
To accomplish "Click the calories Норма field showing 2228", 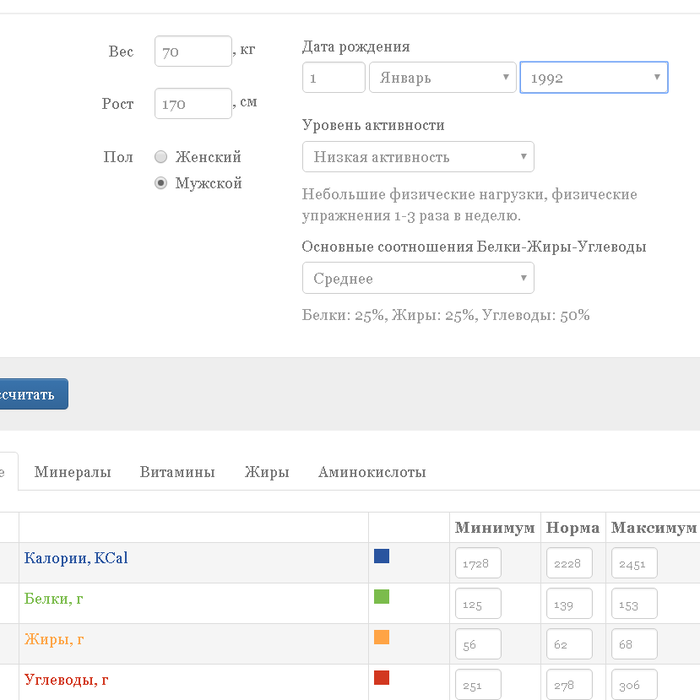I will (x=569, y=563).
